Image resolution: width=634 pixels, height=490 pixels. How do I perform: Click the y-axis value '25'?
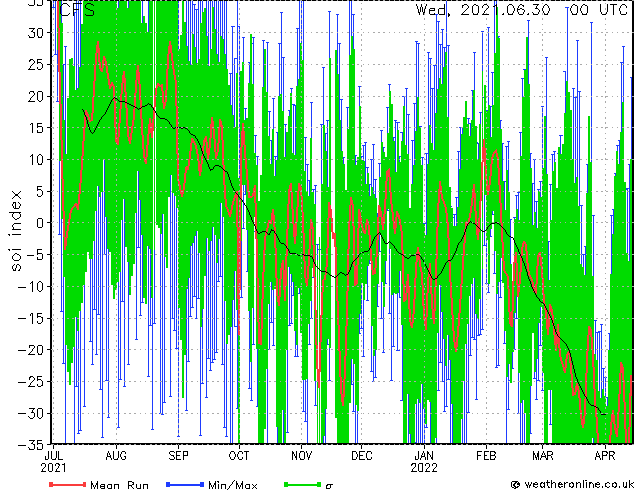pos(36,64)
